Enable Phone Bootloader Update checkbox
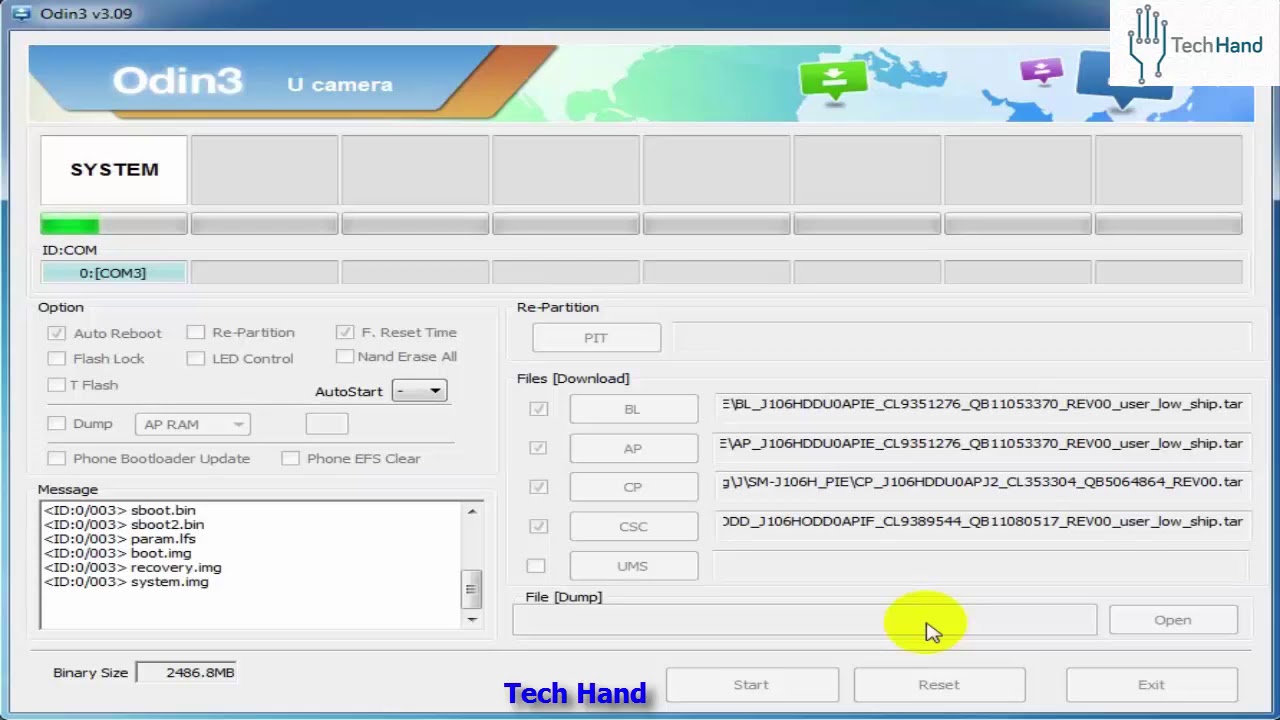The width and height of the screenshot is (1280, 720). (56, 458)
